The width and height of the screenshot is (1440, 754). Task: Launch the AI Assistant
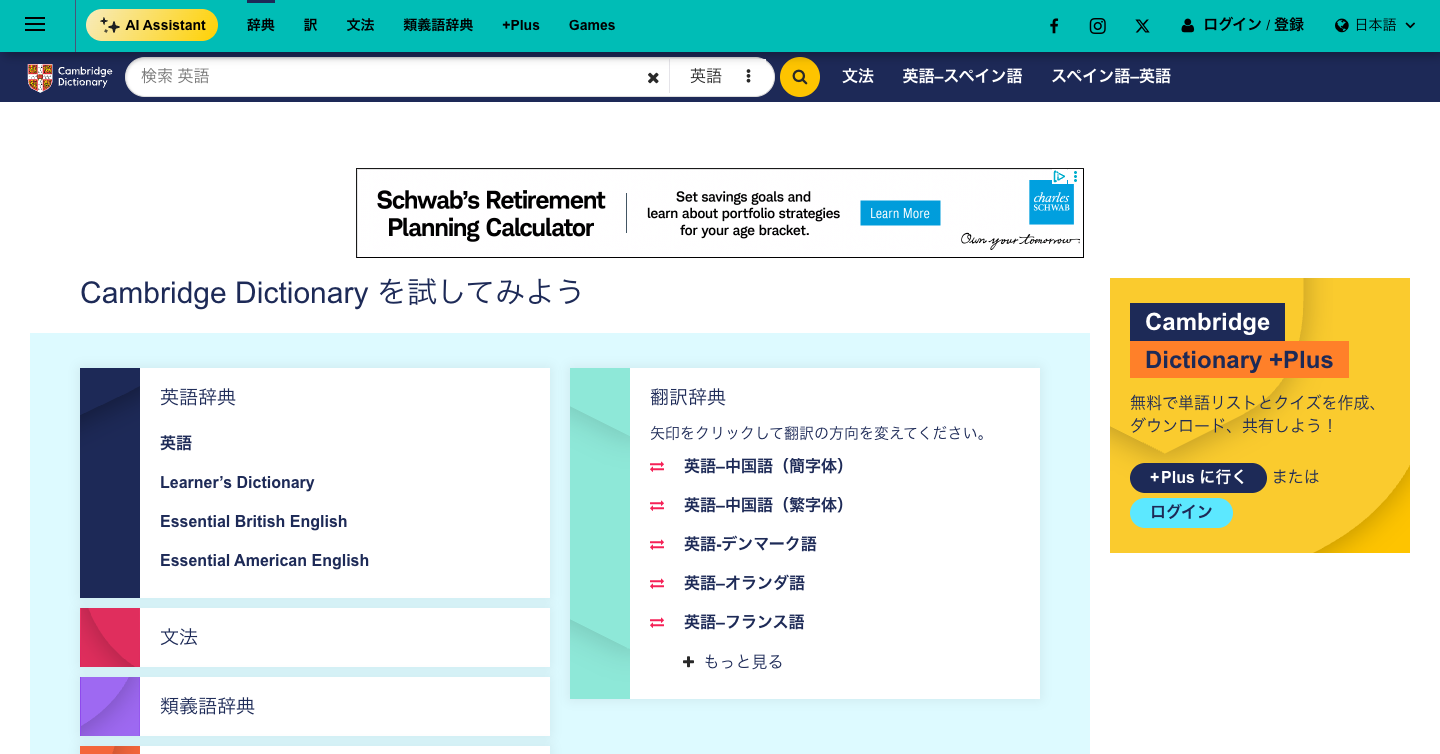coord(152,25)
